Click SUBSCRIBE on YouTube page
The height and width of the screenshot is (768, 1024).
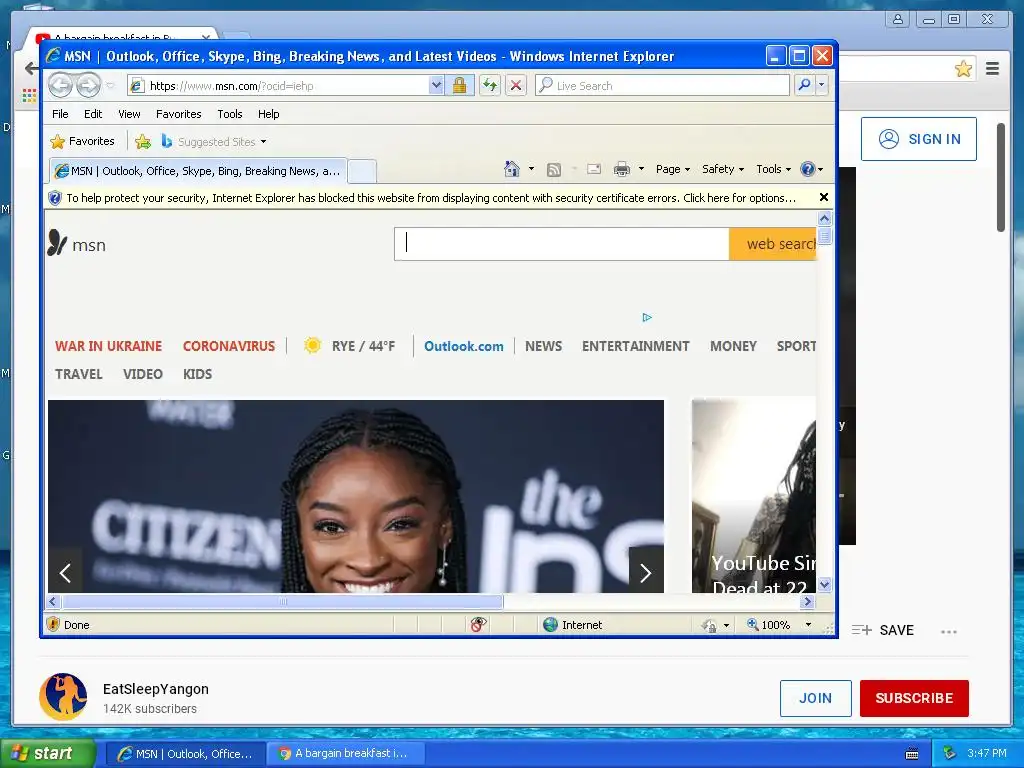pos(914,698)
